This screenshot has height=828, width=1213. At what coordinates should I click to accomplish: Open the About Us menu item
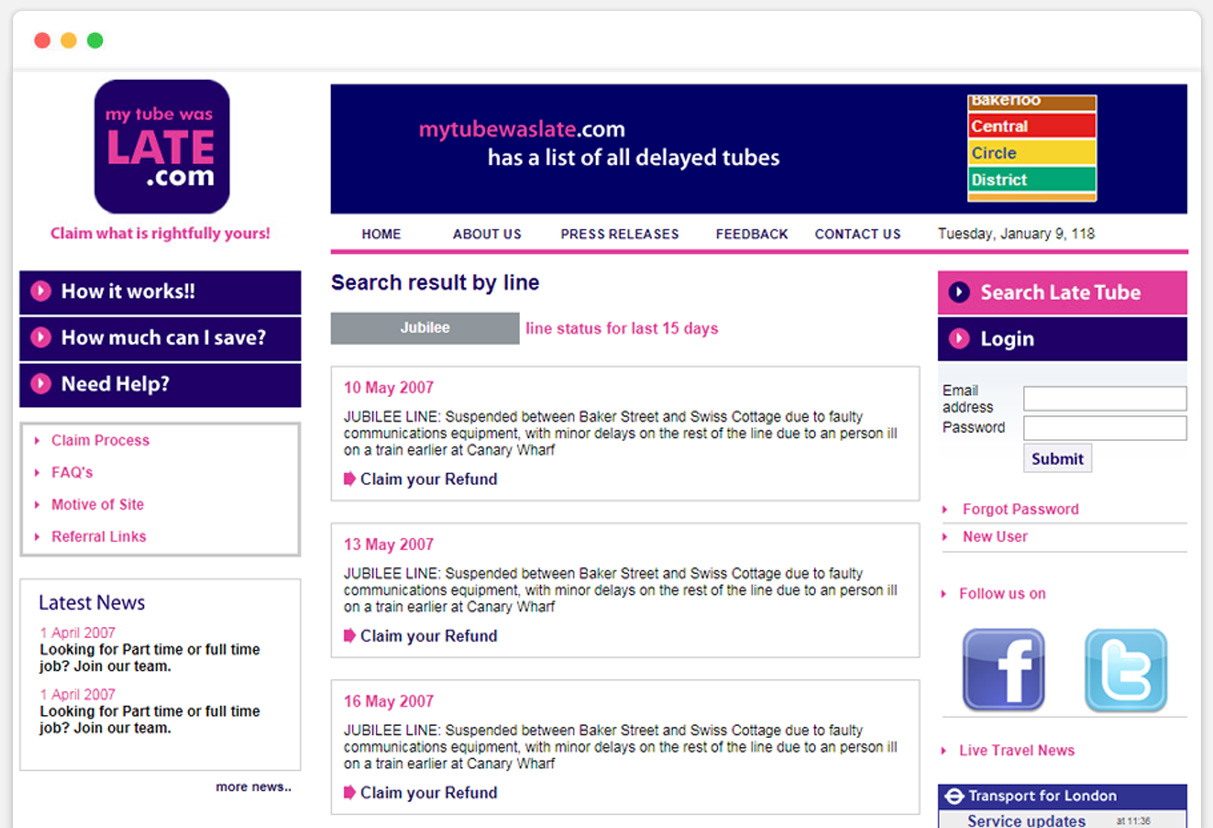pos(487,234)
